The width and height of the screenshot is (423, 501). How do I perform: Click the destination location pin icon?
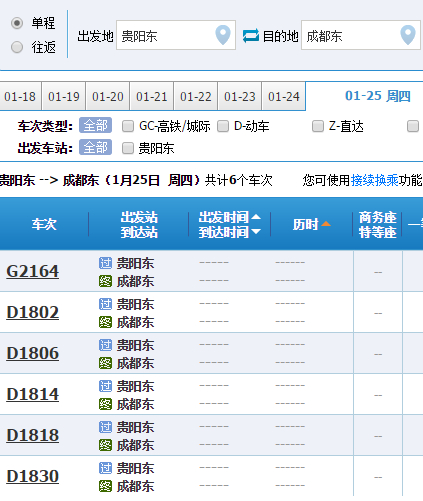point(408,35)
